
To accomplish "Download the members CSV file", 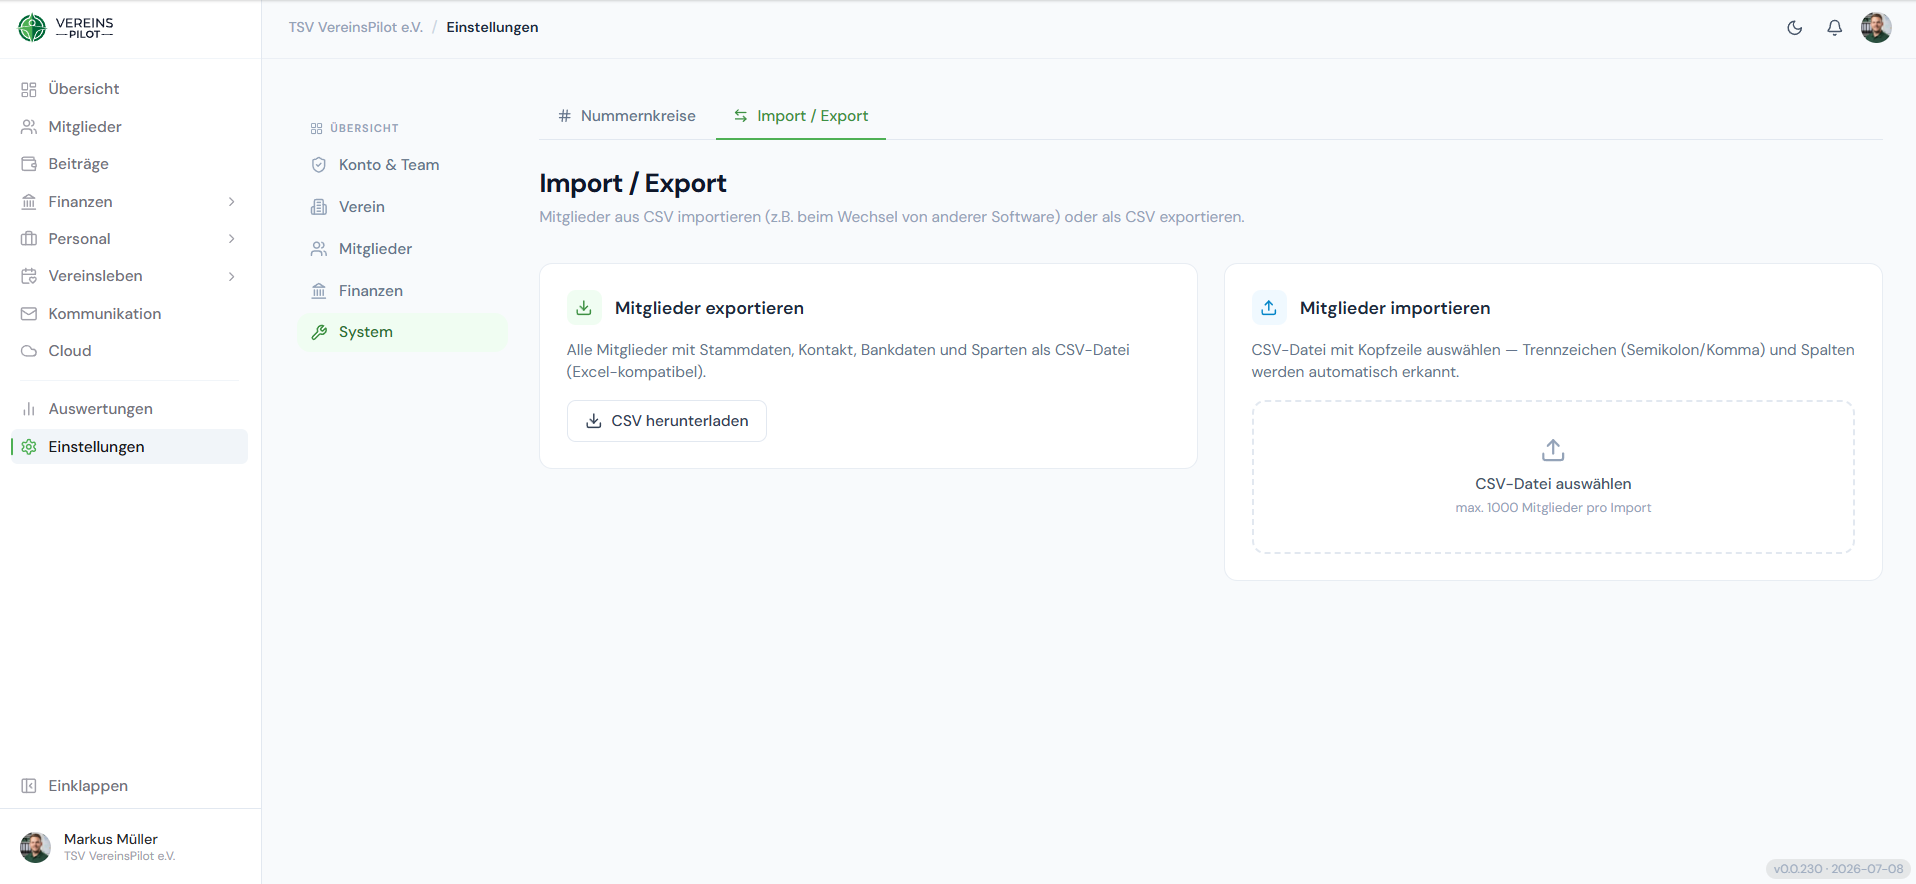I will pyautogui.click(x=667, y=421).
